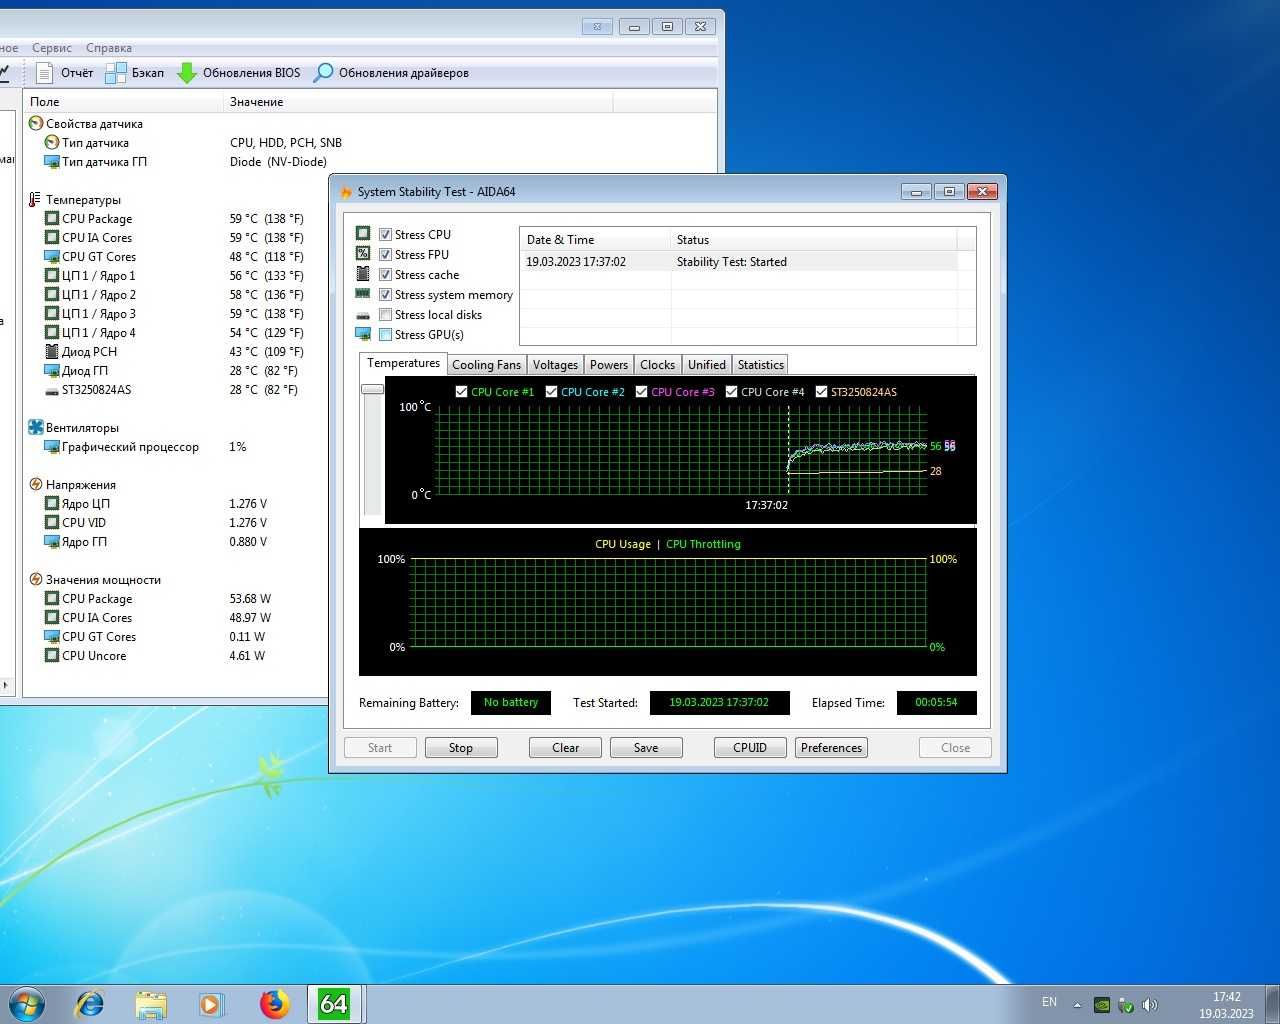Click the EN language indicator in tray
The width and height of the screenshot is (1280, 1024).
coord(1049,1002)
